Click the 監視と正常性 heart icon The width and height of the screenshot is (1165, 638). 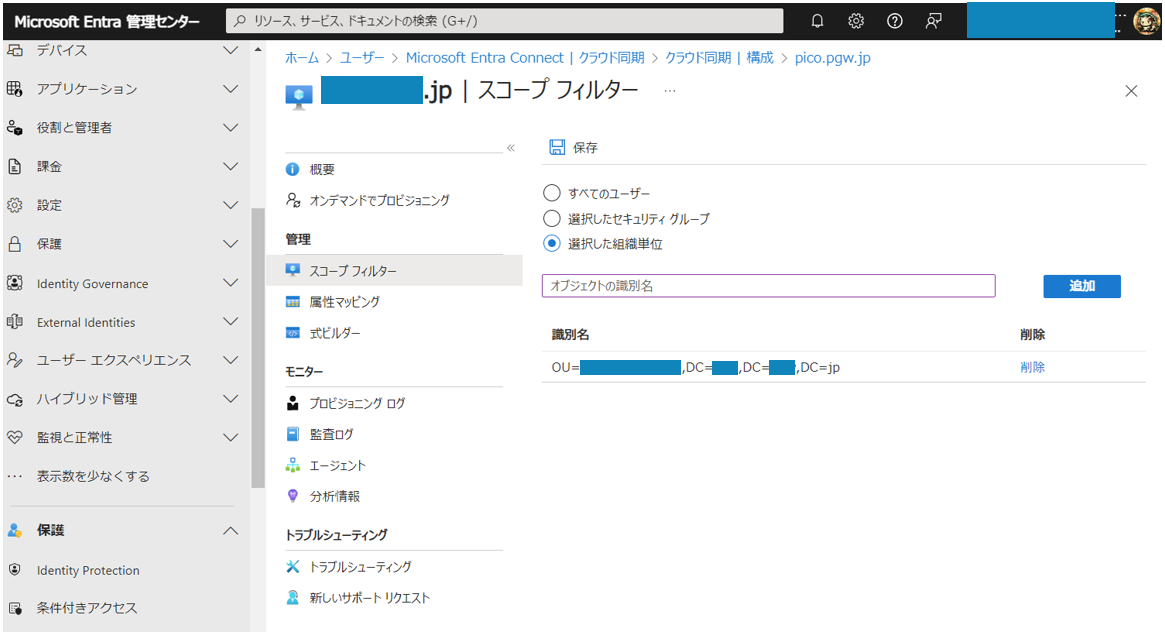coord(15,437)
